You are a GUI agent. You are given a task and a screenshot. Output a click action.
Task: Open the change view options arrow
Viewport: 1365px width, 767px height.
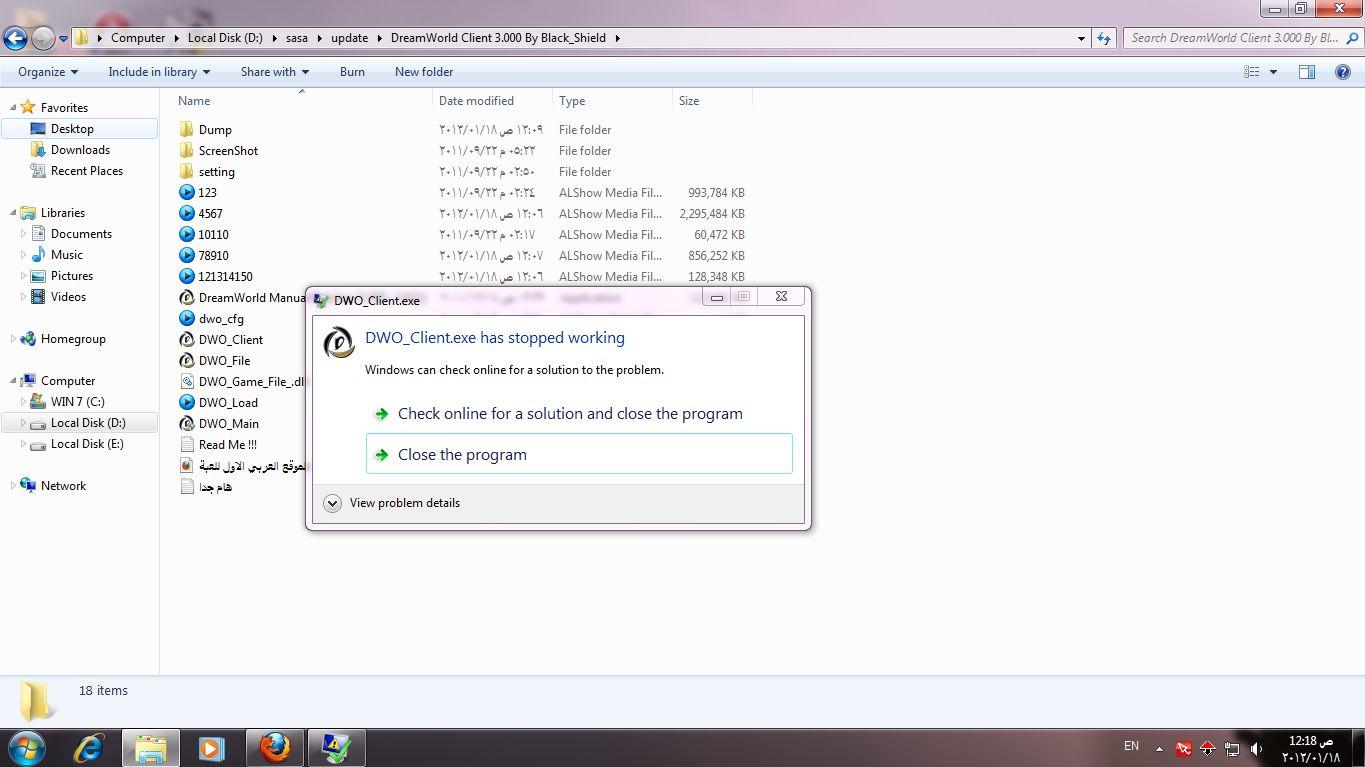click(1273, 72)
